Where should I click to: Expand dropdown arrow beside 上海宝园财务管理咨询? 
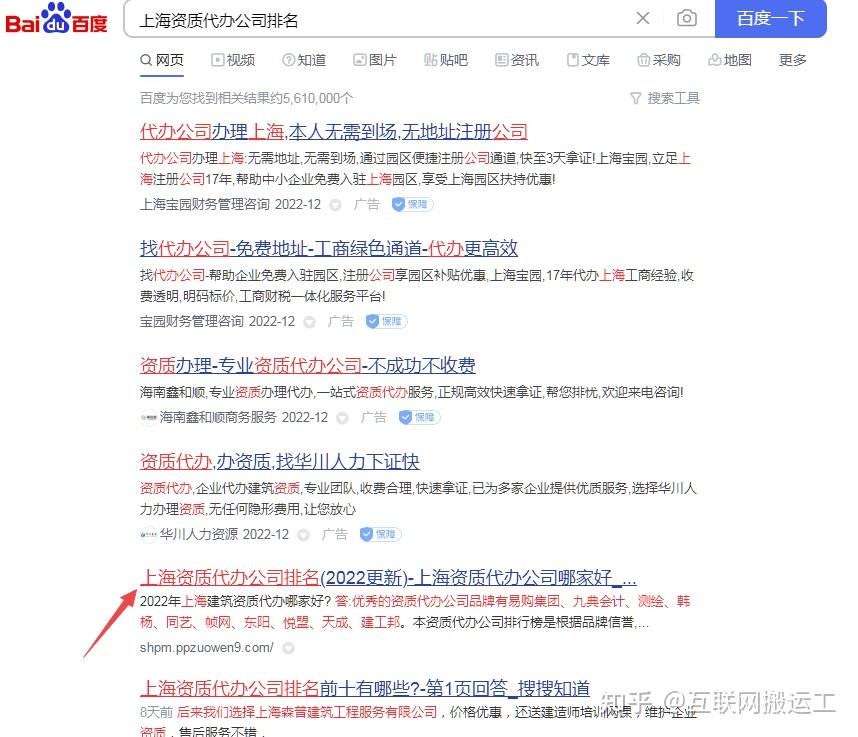(x=335, y=205)
